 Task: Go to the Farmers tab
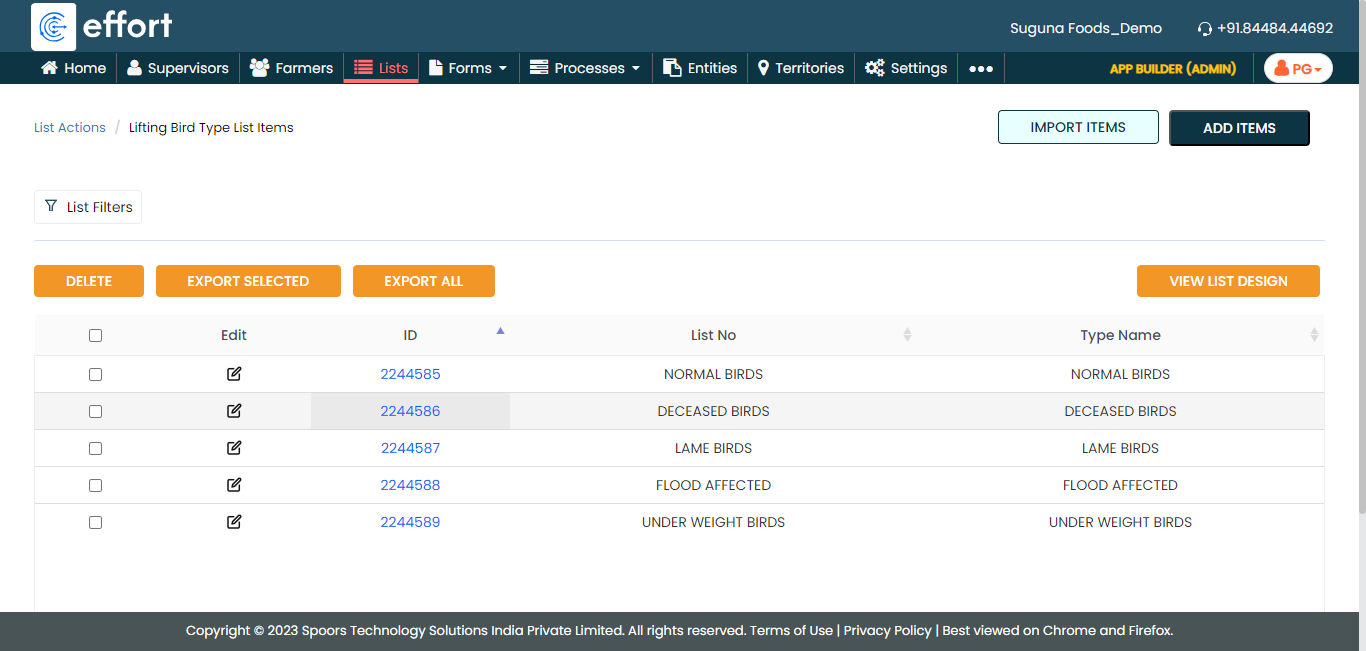coord(291,68)
